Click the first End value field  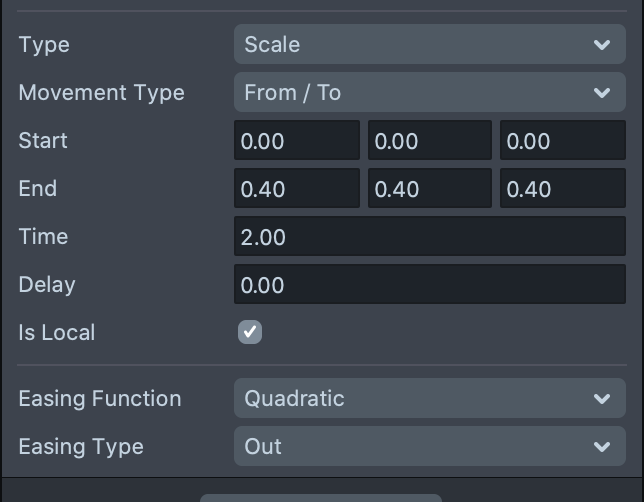coord(296,189)
